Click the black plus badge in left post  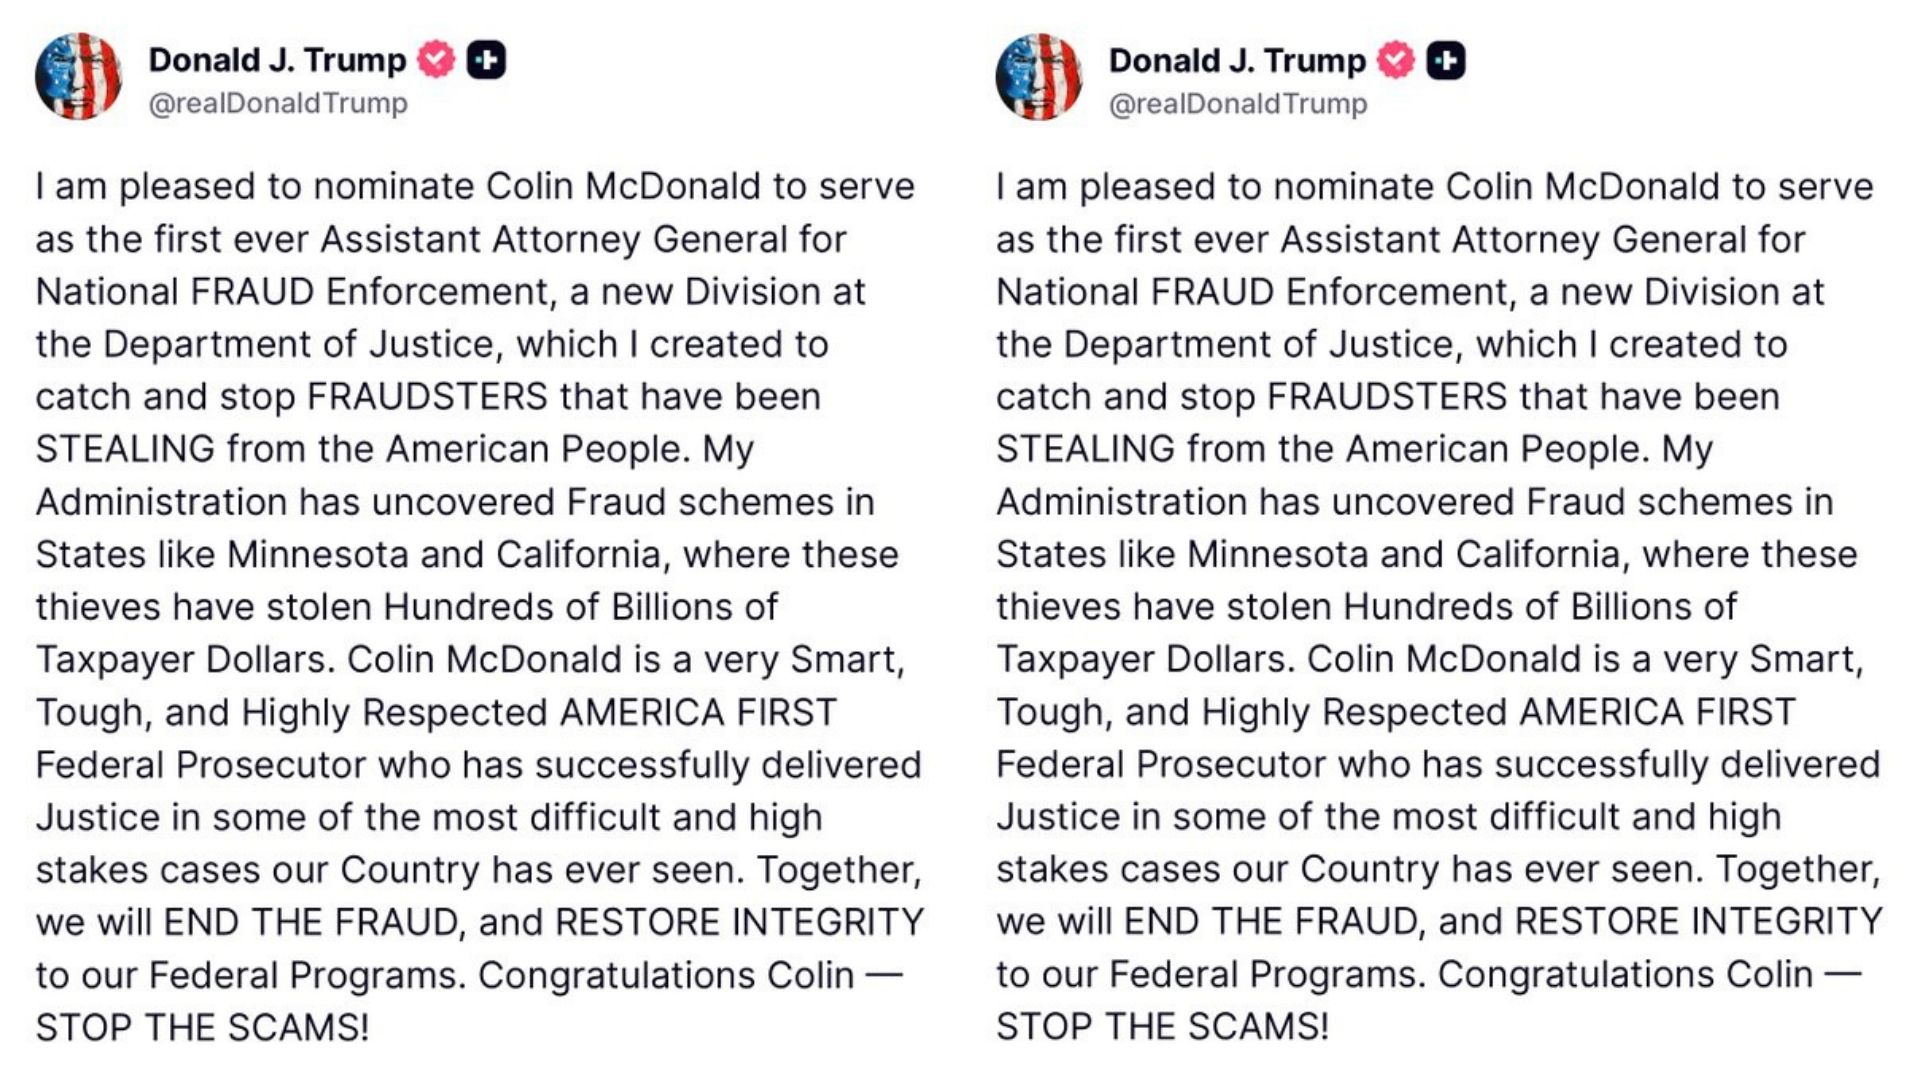[487, 60]
